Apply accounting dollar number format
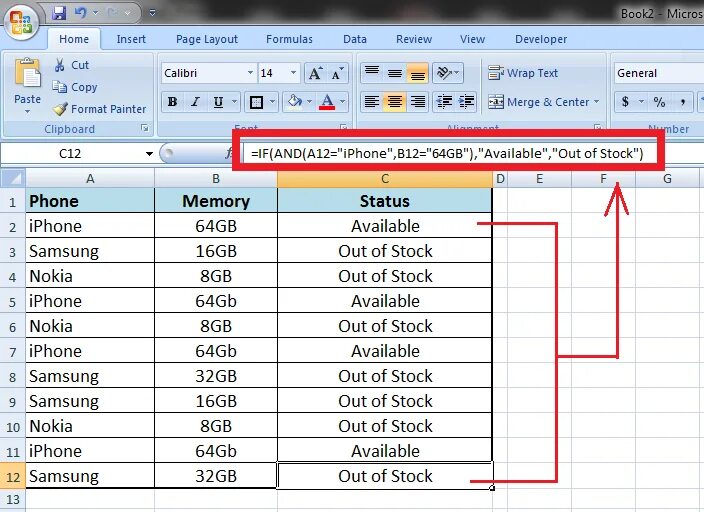This screenshot has height=512, width=704. [x=625, y=102]
